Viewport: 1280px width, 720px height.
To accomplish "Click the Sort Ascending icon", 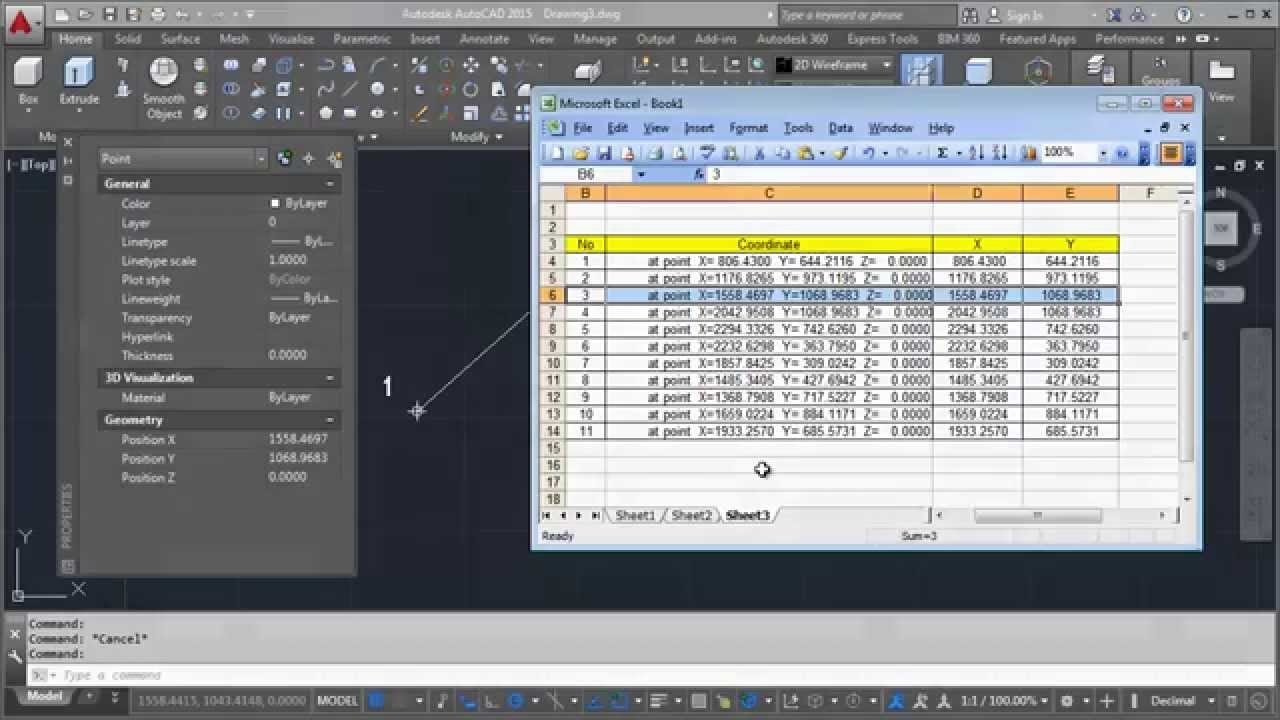I will [x=977, y=153].
